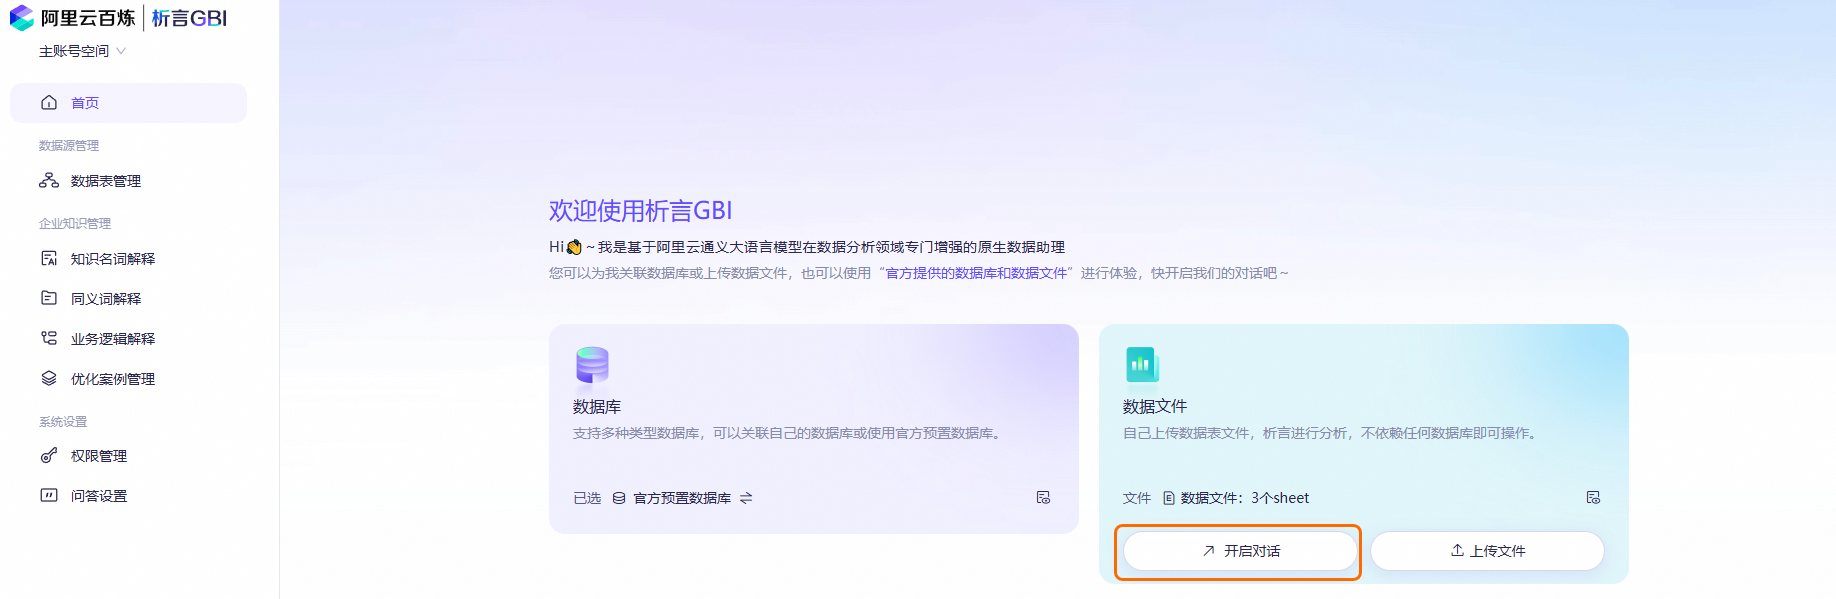Click the 业务逻辑解释 icon
1836x599 pixels.
click(x=49, y=338)
